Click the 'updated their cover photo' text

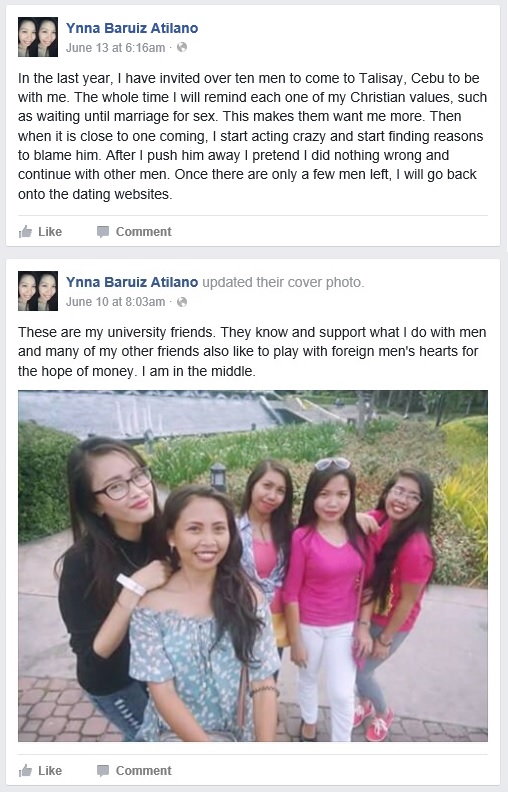point(283,282)
